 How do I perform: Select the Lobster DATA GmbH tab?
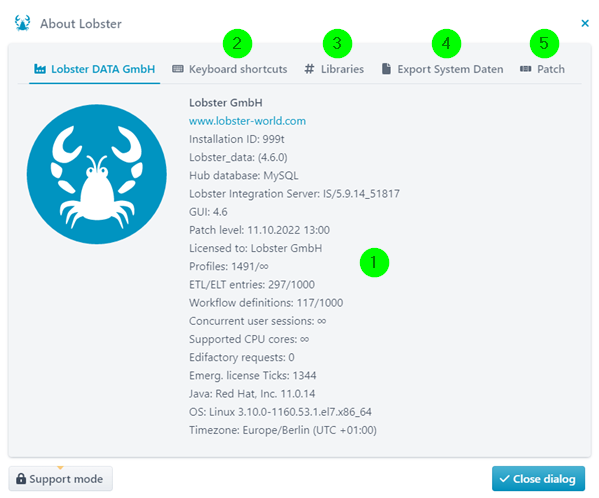95,69
